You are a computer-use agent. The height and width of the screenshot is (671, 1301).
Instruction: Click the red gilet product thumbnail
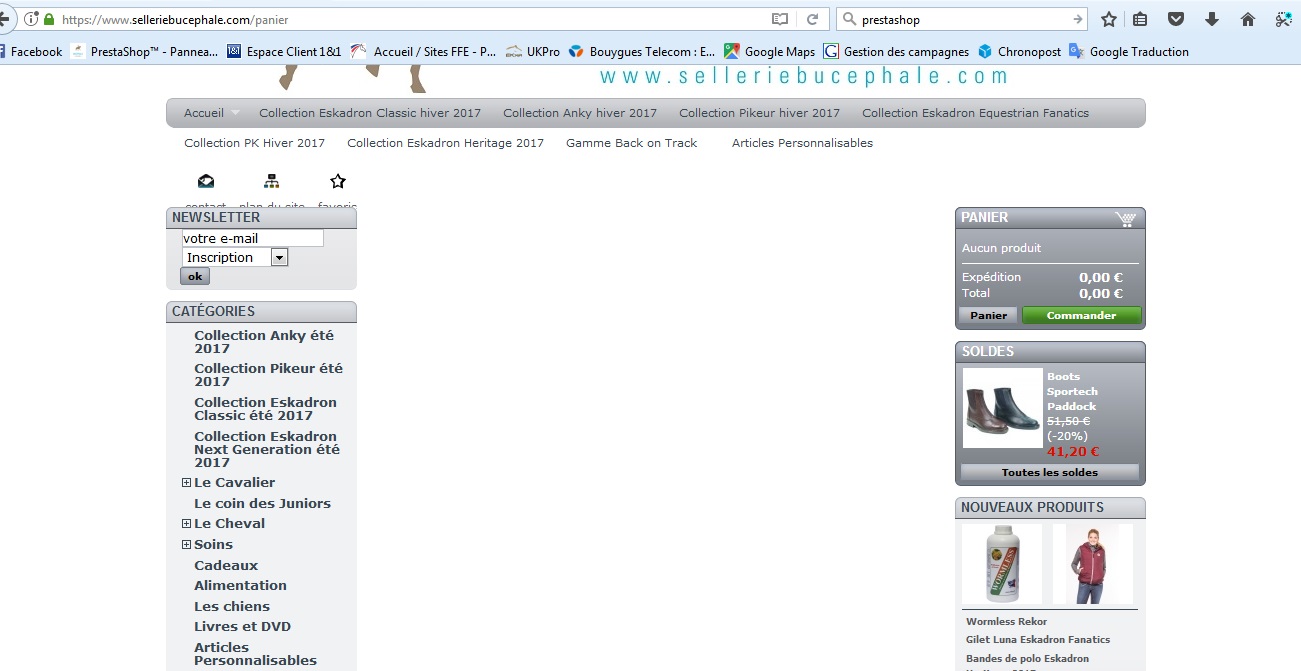coord(1093,564)
